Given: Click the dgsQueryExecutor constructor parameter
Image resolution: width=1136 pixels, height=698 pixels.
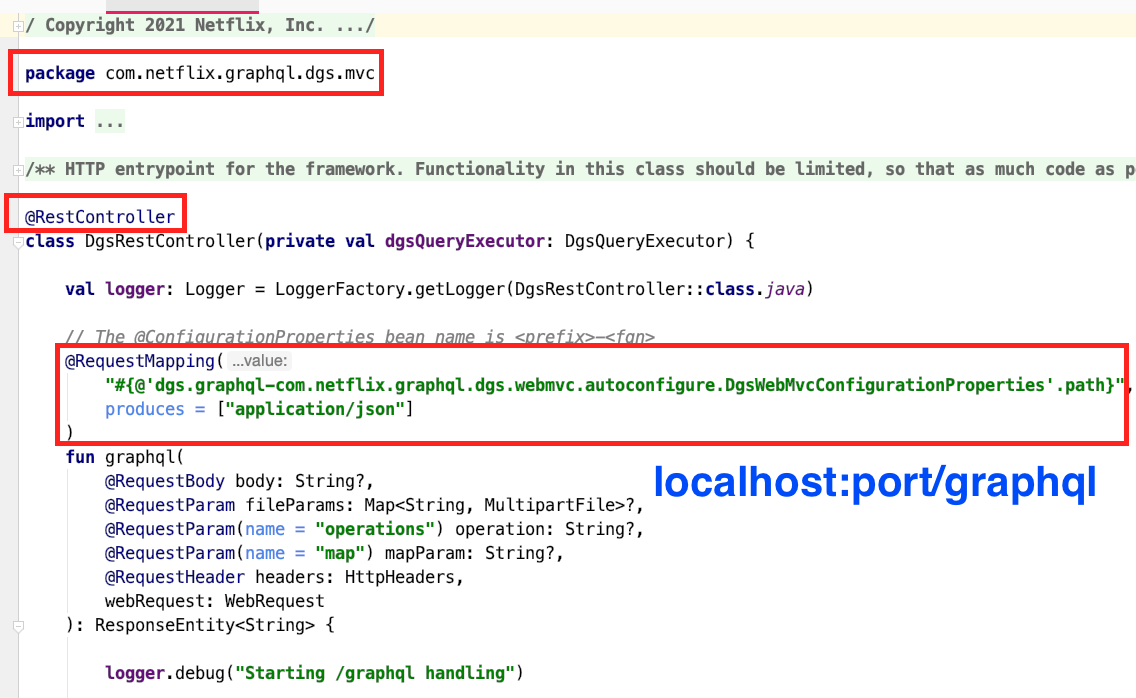Looking at the screenshot, I should pyautogui.click(x=464, y=241).
